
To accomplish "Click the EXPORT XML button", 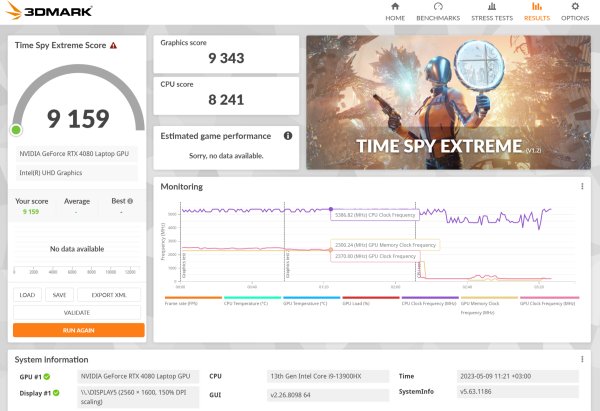I will 109,295.
